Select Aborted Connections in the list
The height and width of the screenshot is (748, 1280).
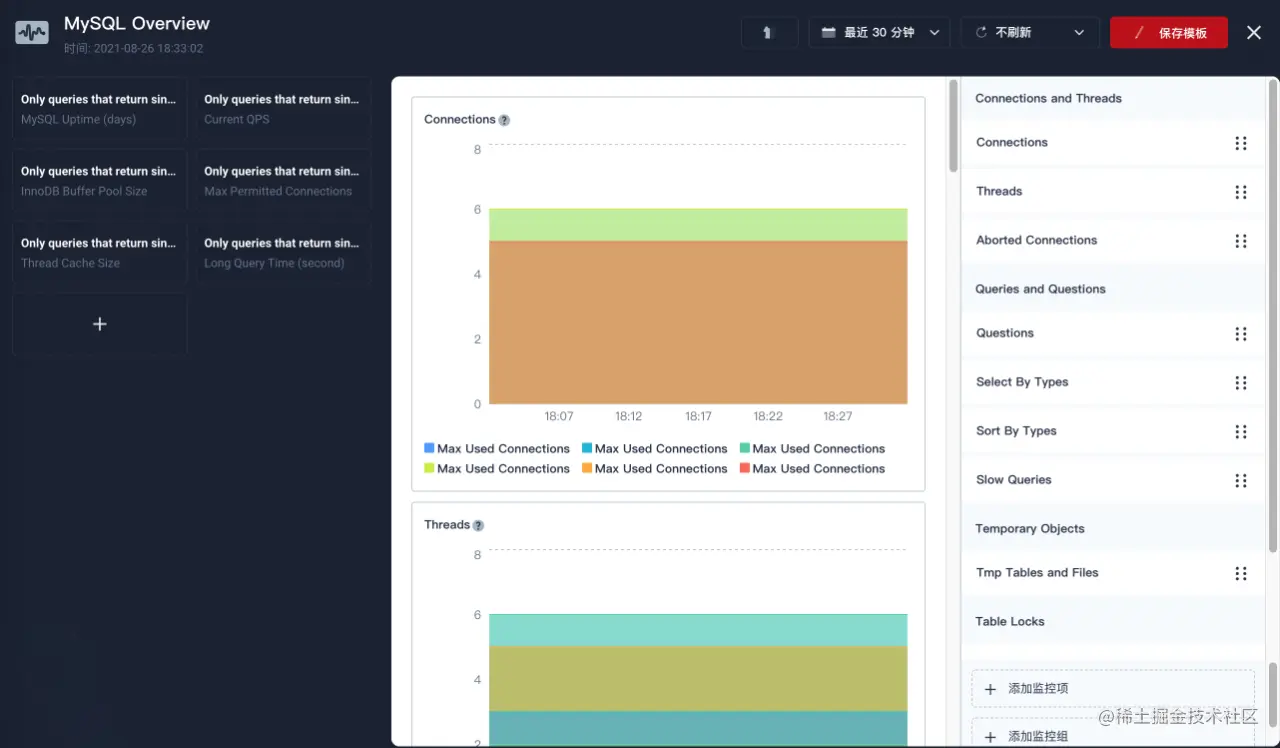[x=1113, y=240]
